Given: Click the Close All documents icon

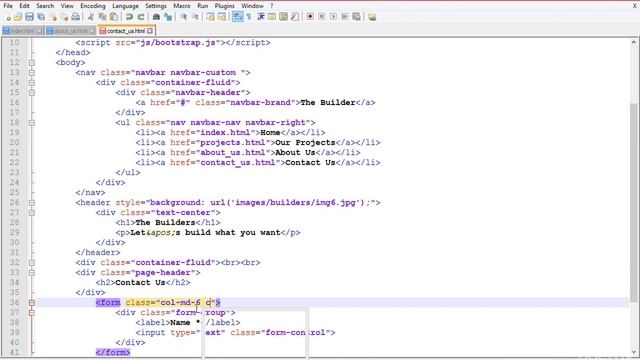Looking at the screenshot, I should pos(64,17).
